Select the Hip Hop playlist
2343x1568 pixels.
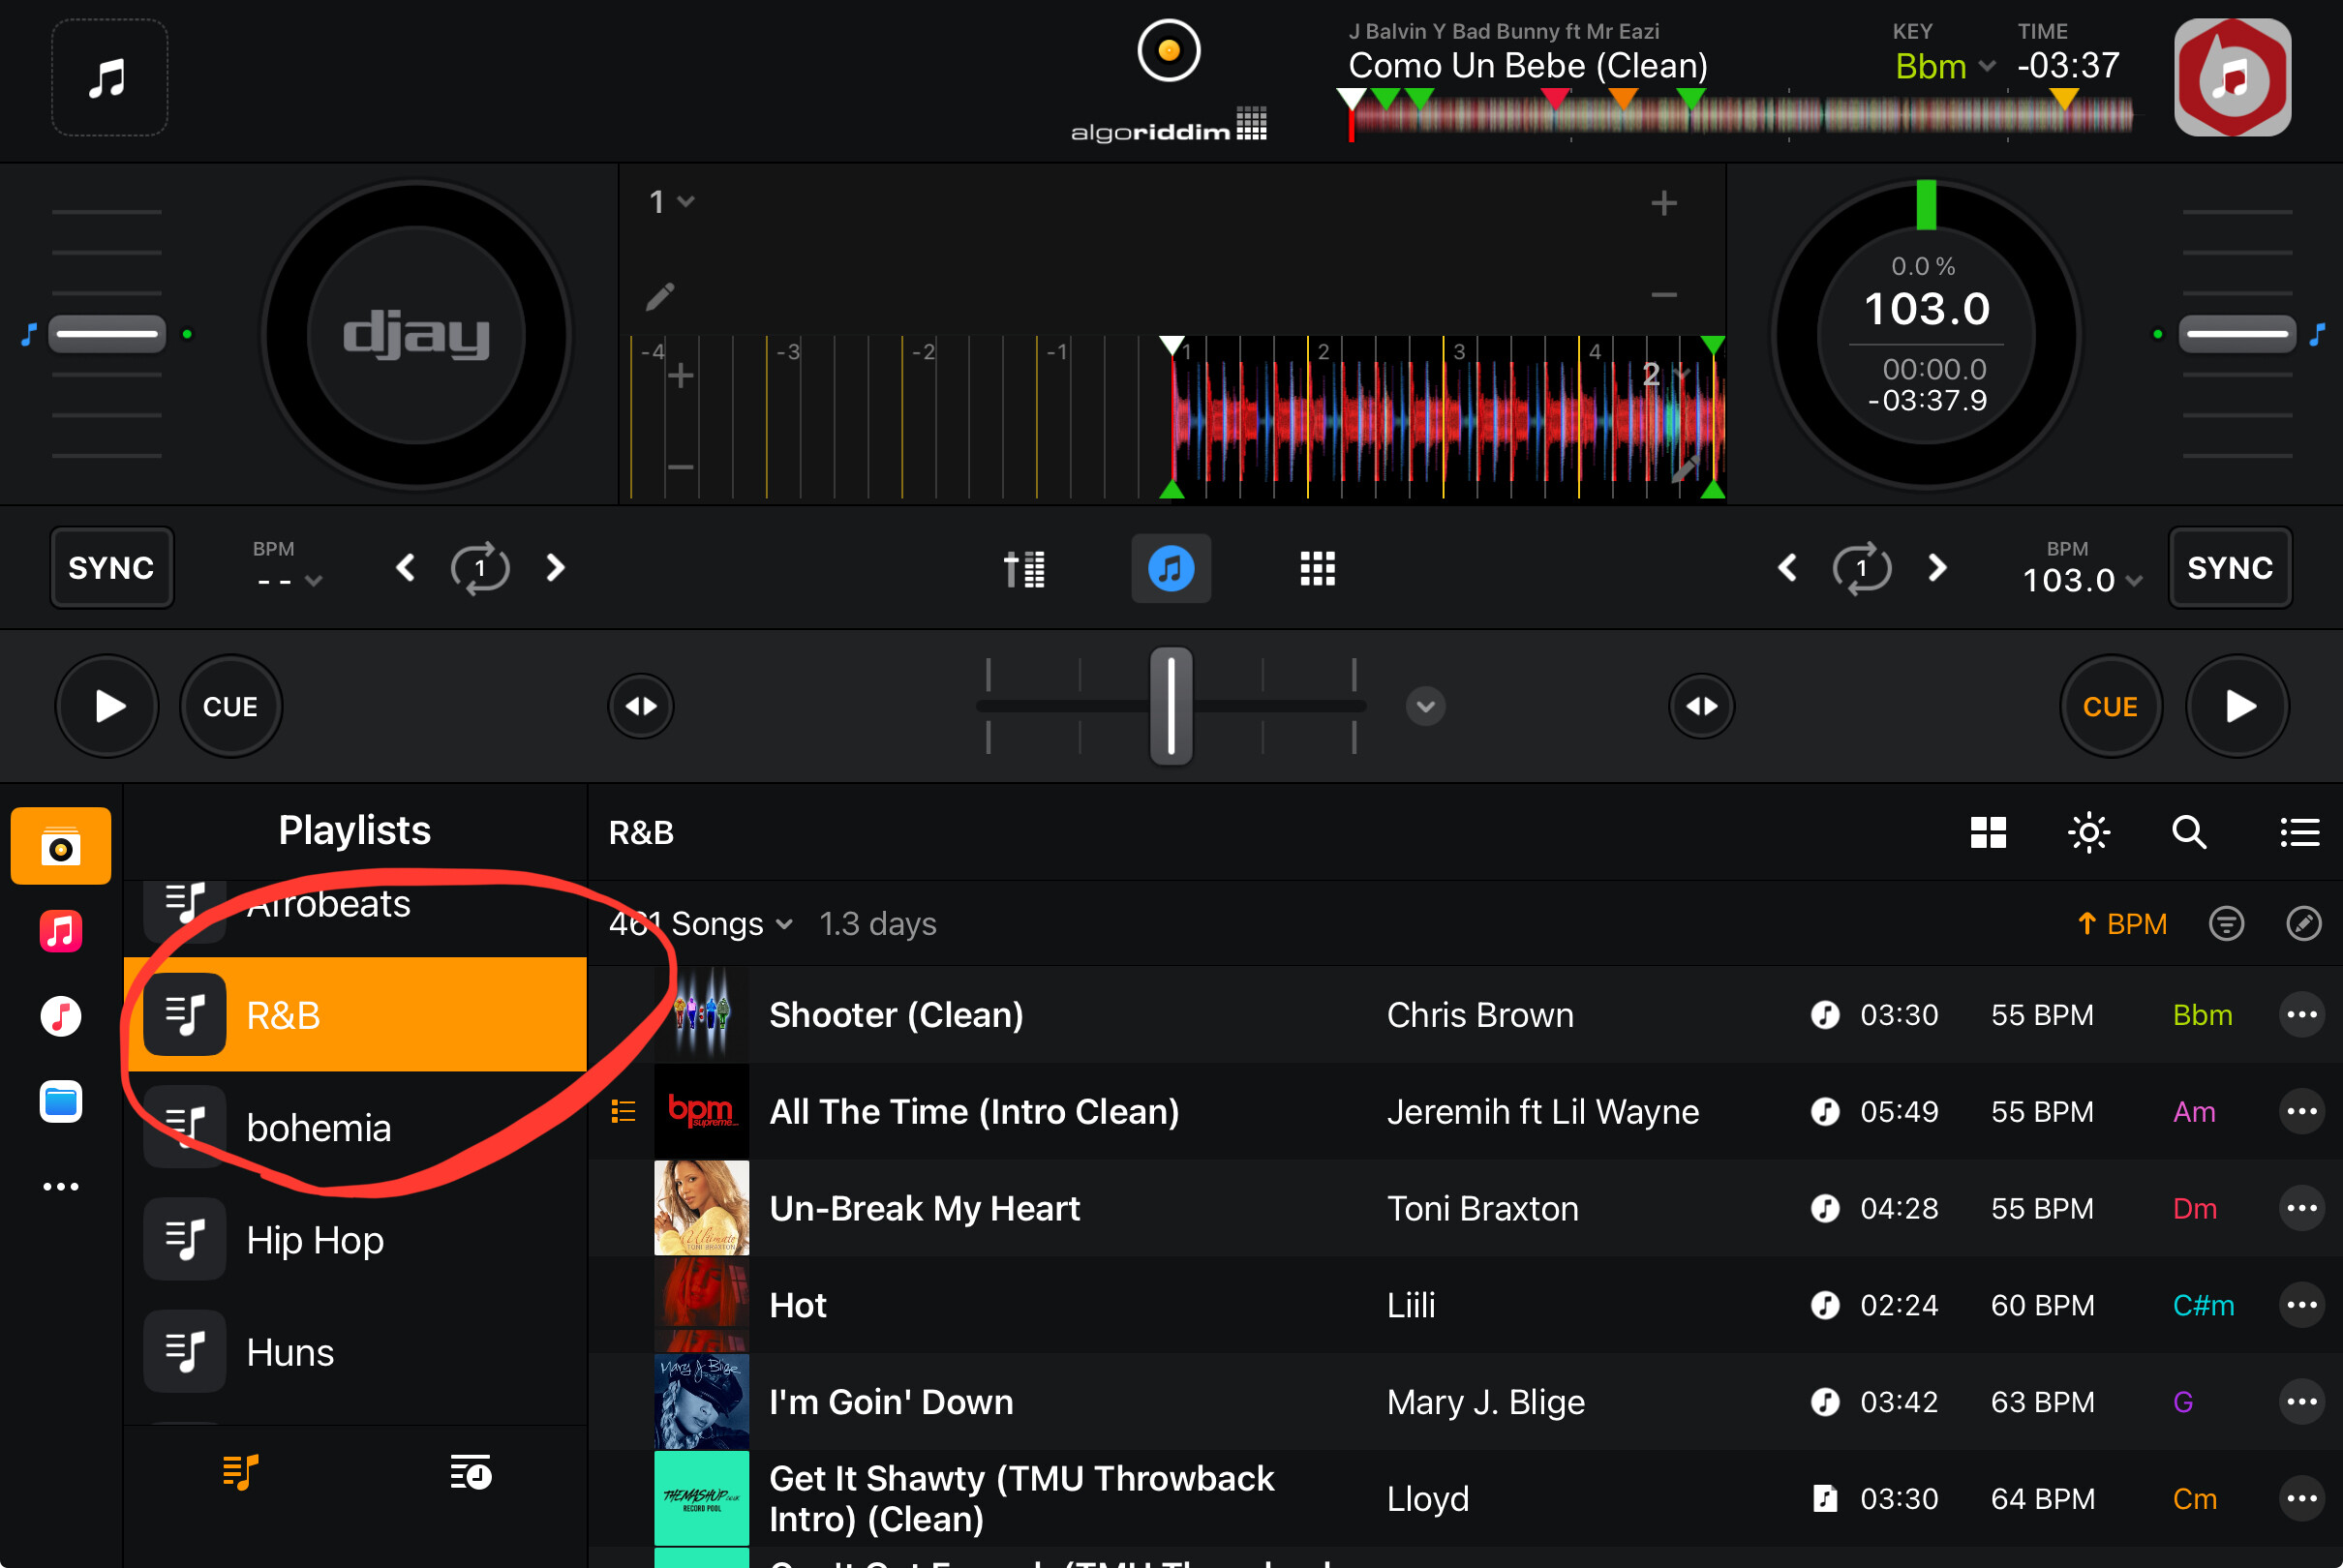tap(315, 1240)
